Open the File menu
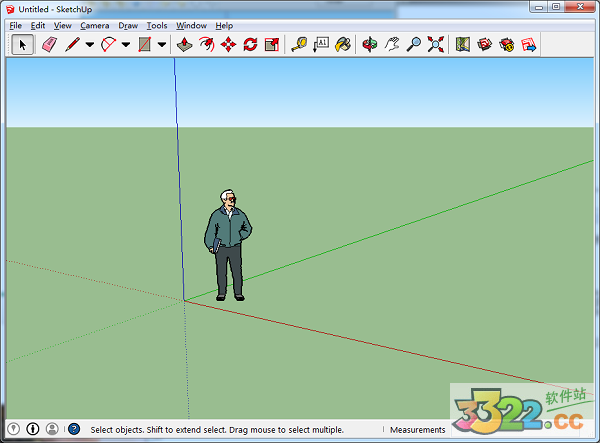The height and width of the screenshot is (443, 600). coord(16,26)
